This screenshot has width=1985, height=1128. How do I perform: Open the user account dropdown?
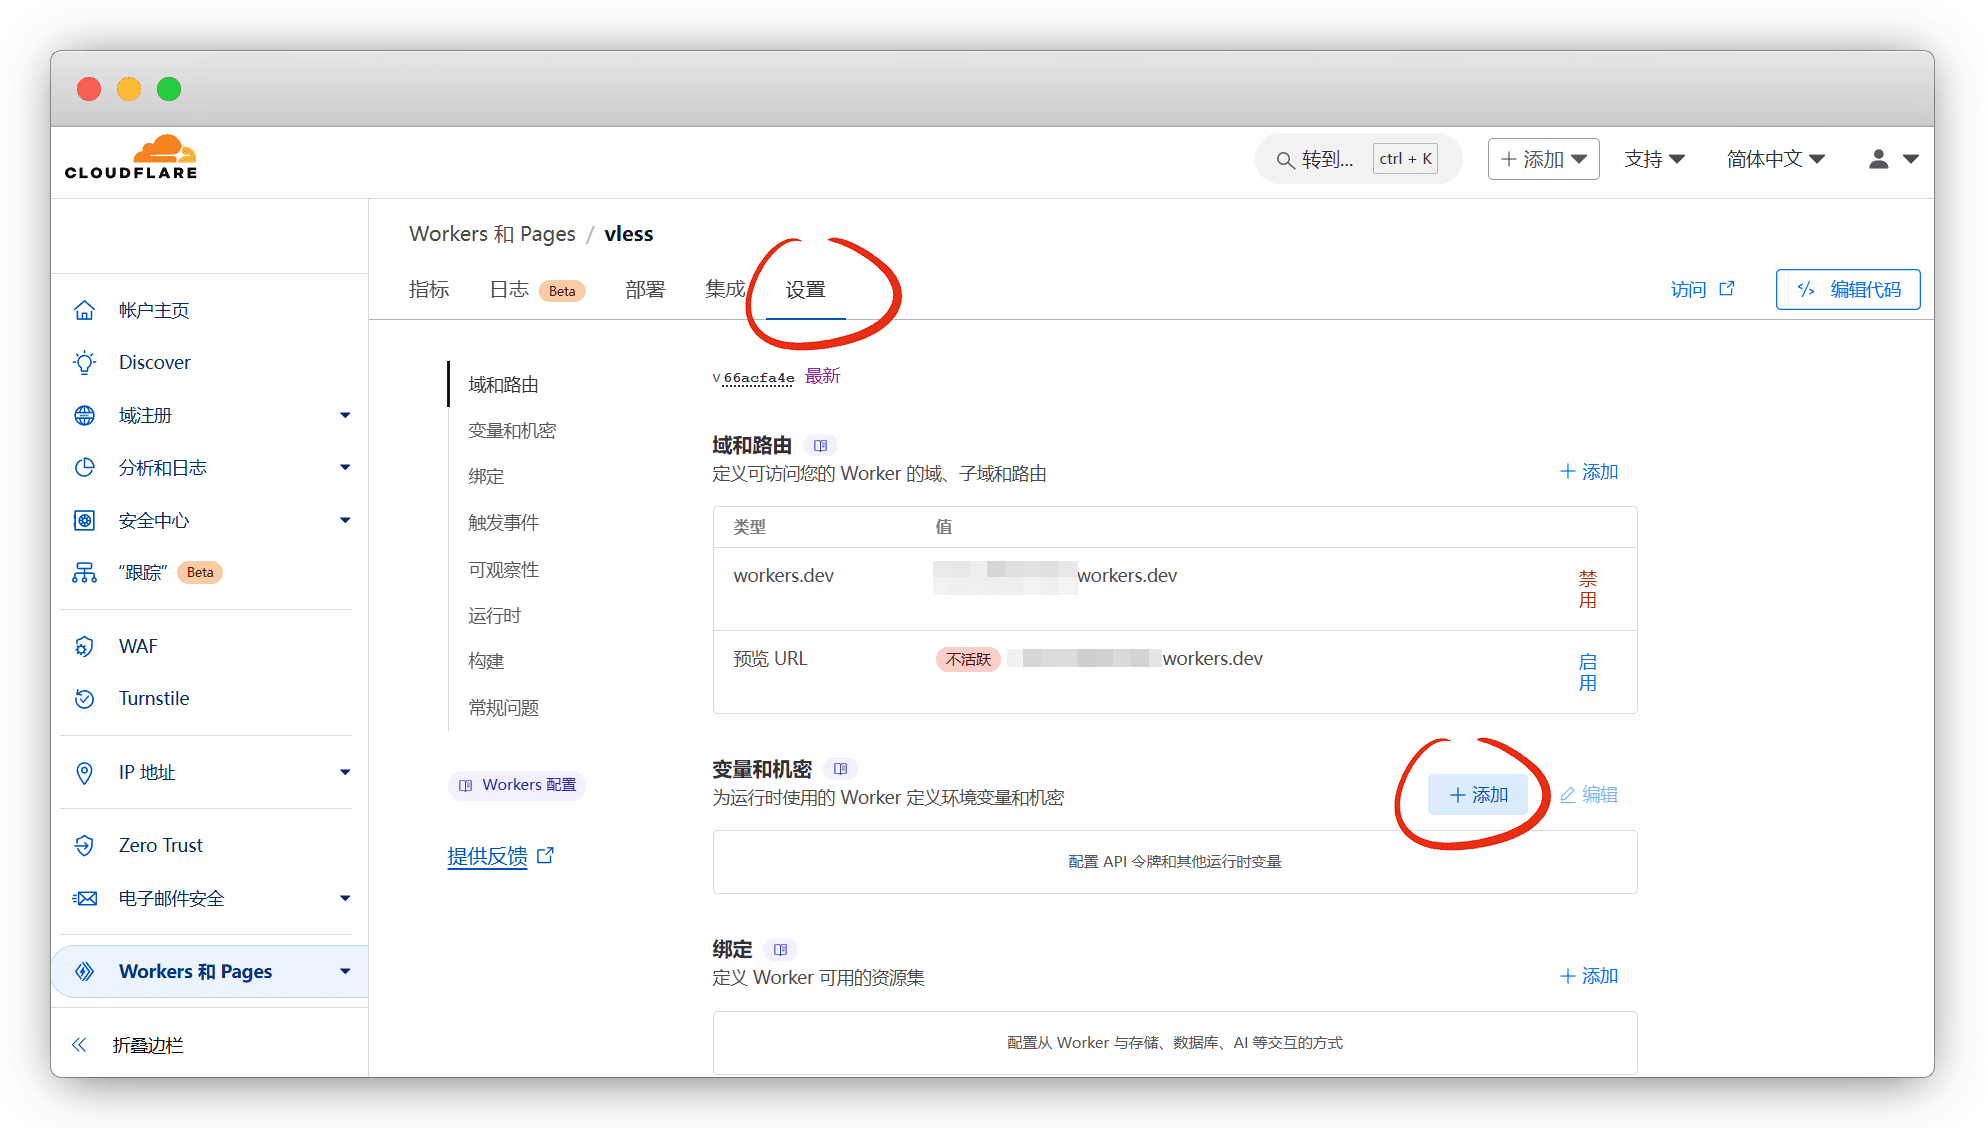click(1893, 159)
